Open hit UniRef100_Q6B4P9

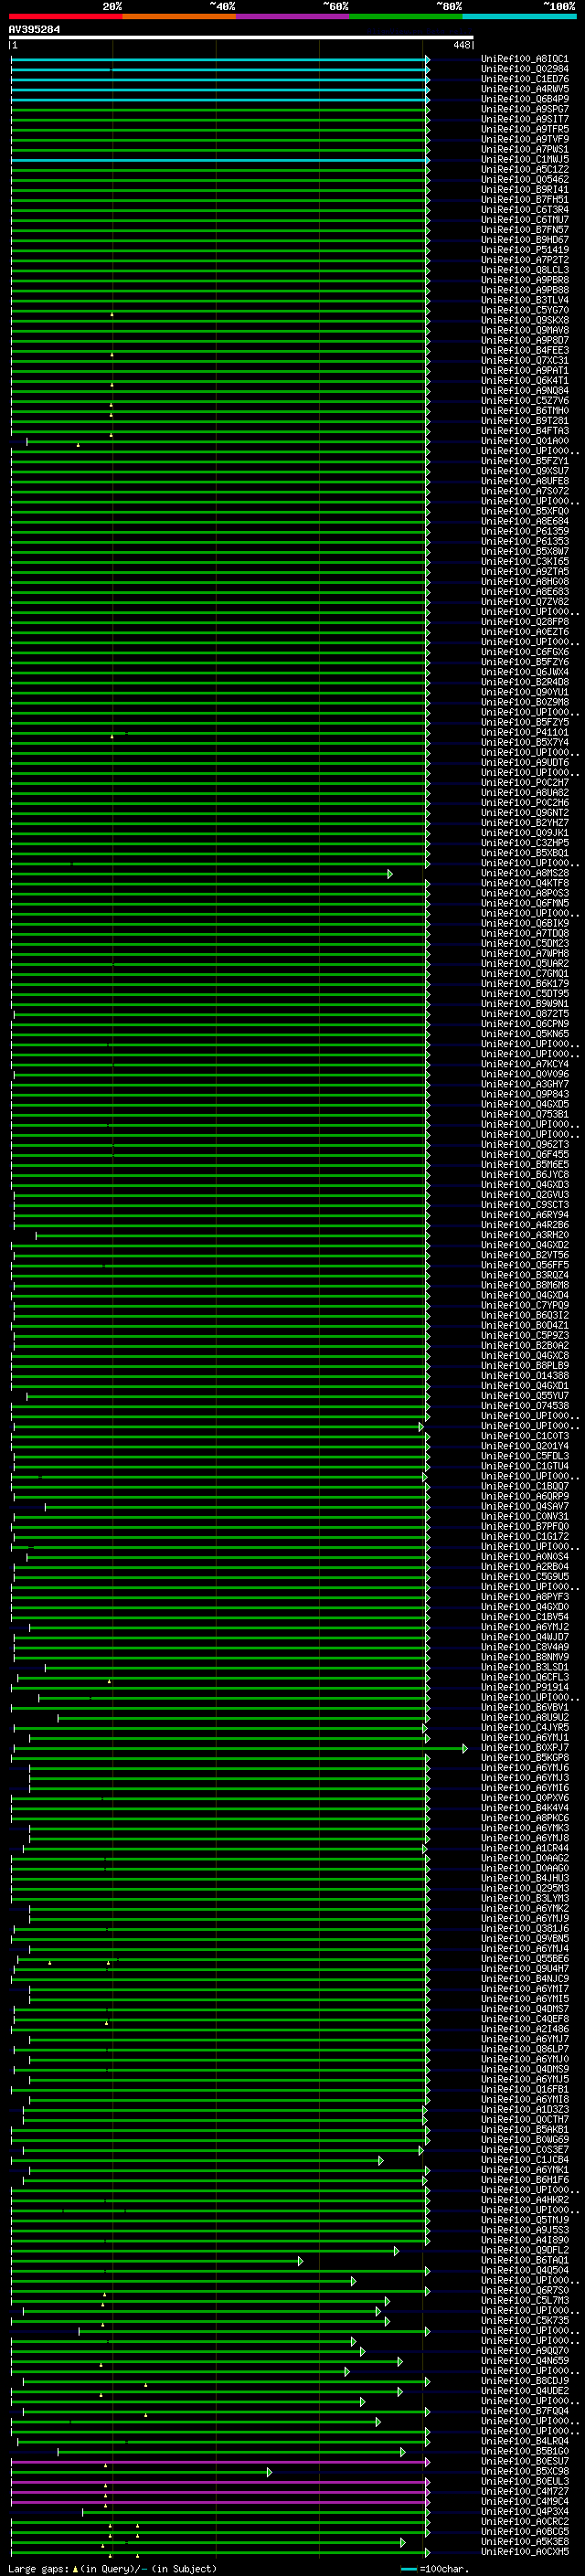(x=524, y=99)
